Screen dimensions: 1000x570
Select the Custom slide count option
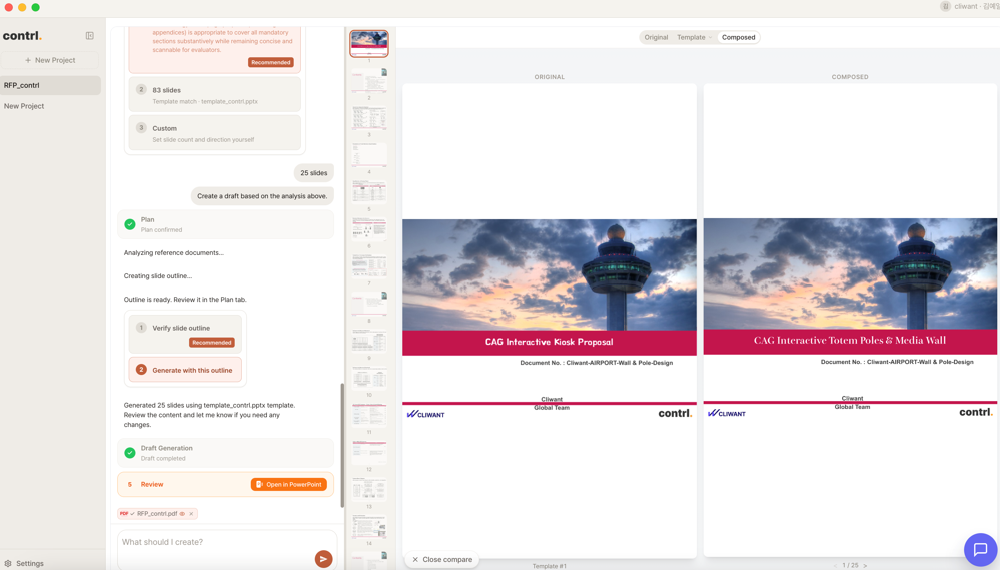[214, 133]
